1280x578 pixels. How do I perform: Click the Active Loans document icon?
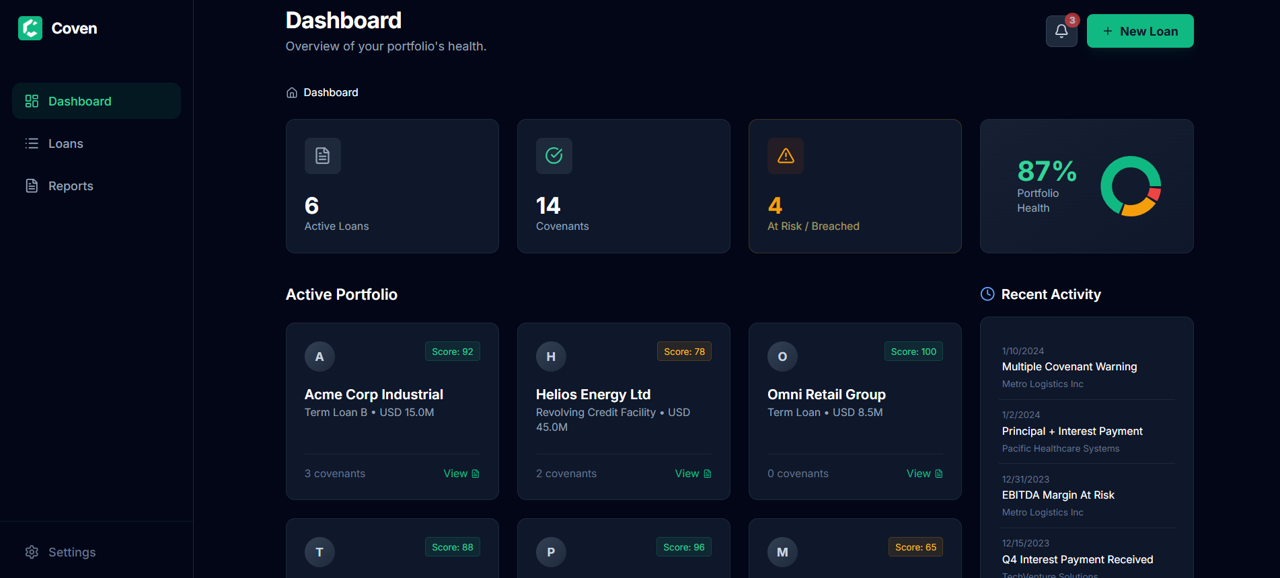(322, 156)
